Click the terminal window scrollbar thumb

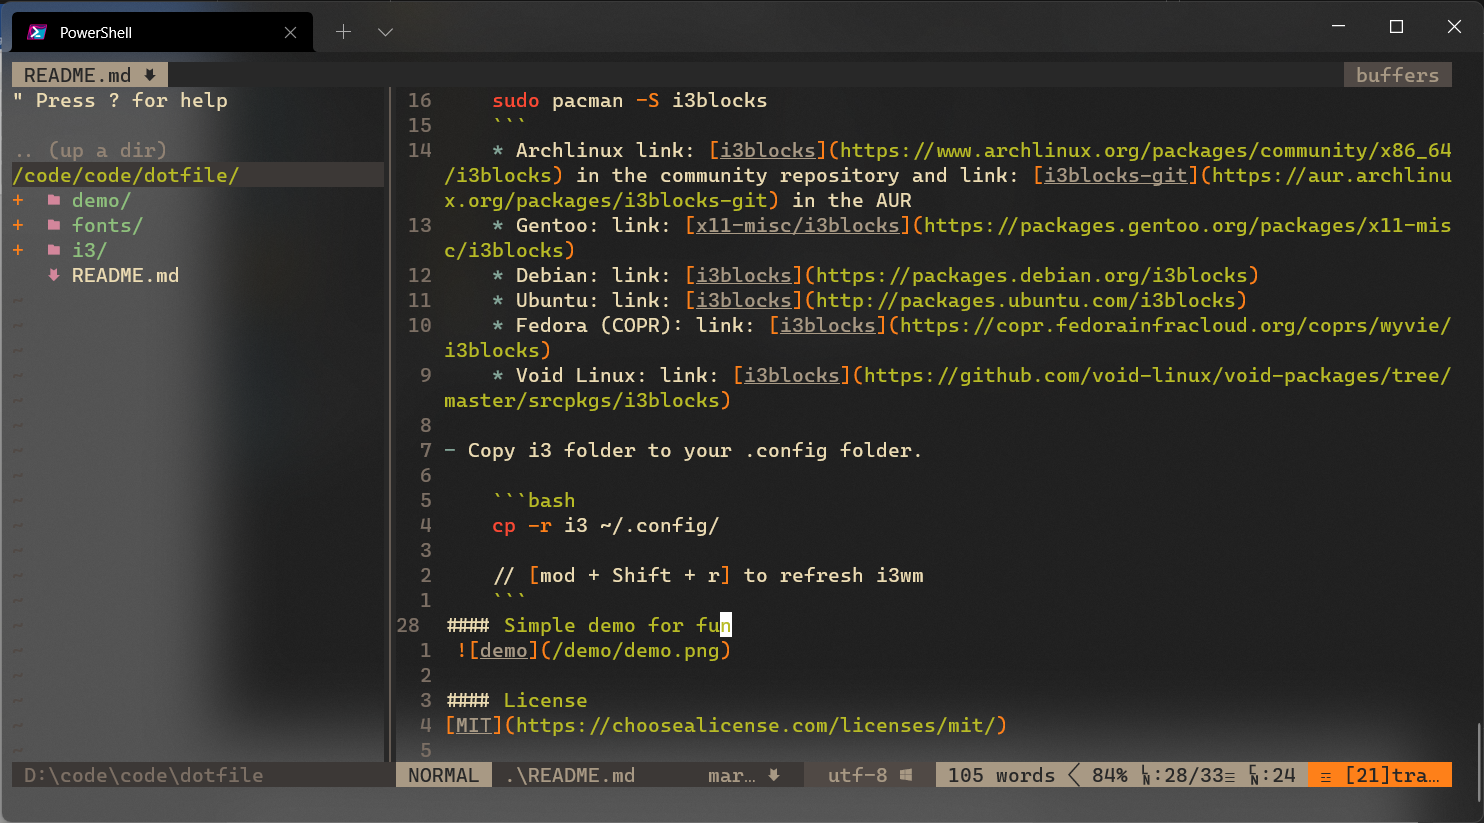[1478, 762]
